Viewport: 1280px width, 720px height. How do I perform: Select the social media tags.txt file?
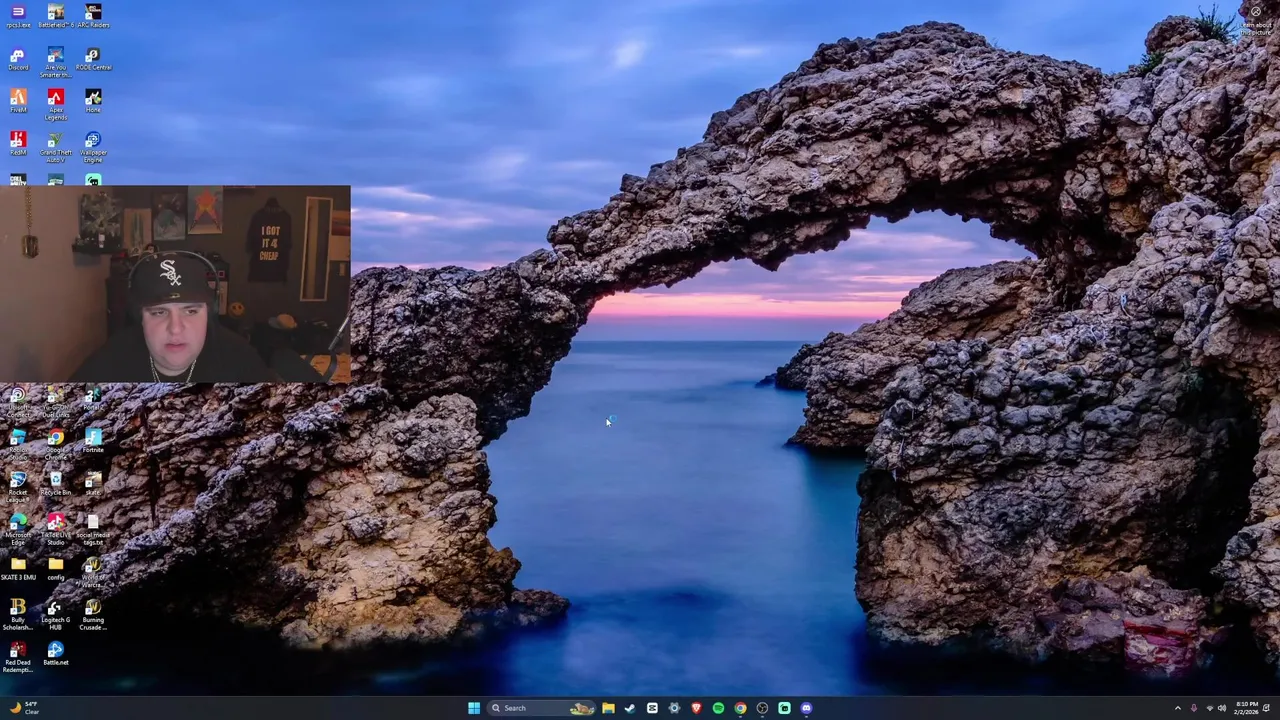93,529
